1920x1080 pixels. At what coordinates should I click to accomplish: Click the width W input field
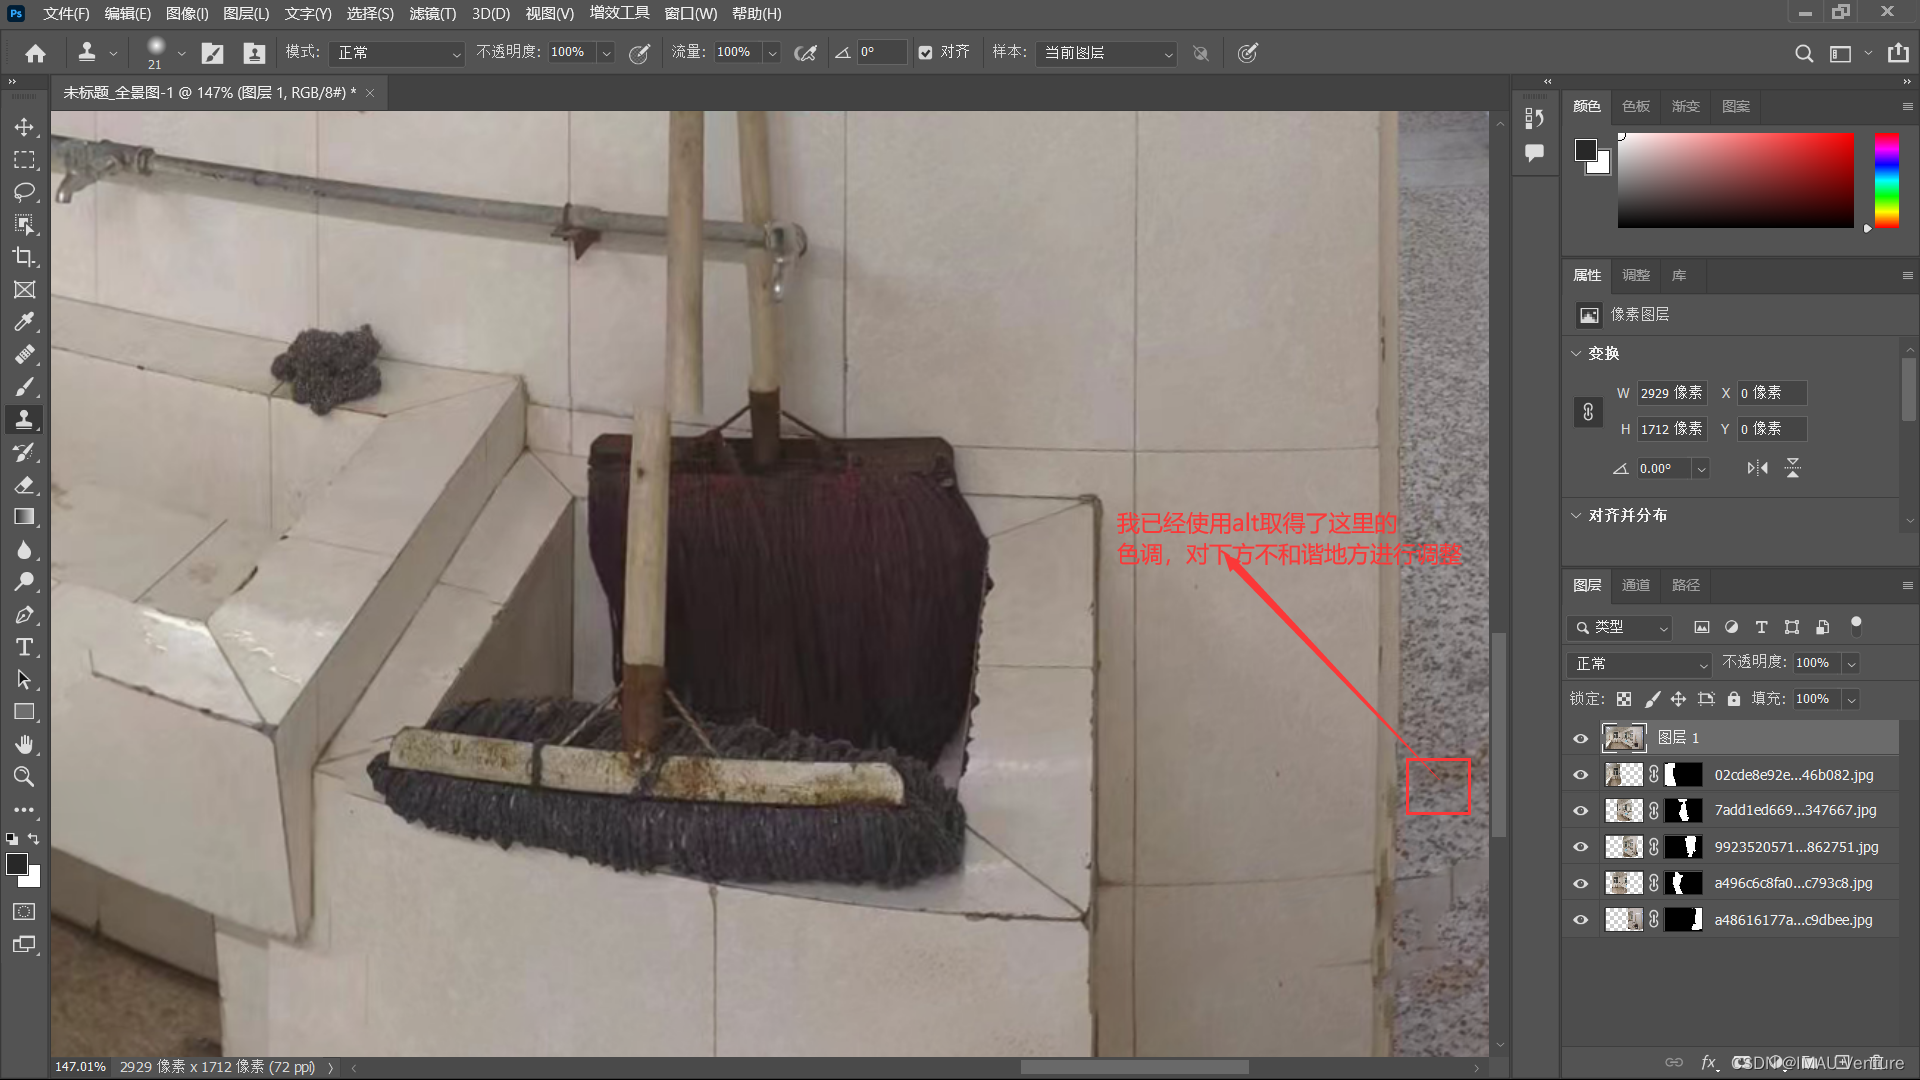click(1671, 393)
